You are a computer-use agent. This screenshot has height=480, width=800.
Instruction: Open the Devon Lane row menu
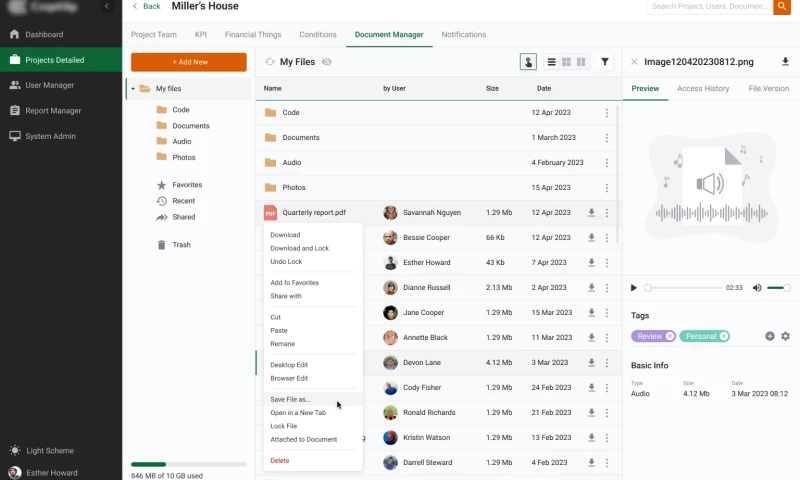coord(607,363)
